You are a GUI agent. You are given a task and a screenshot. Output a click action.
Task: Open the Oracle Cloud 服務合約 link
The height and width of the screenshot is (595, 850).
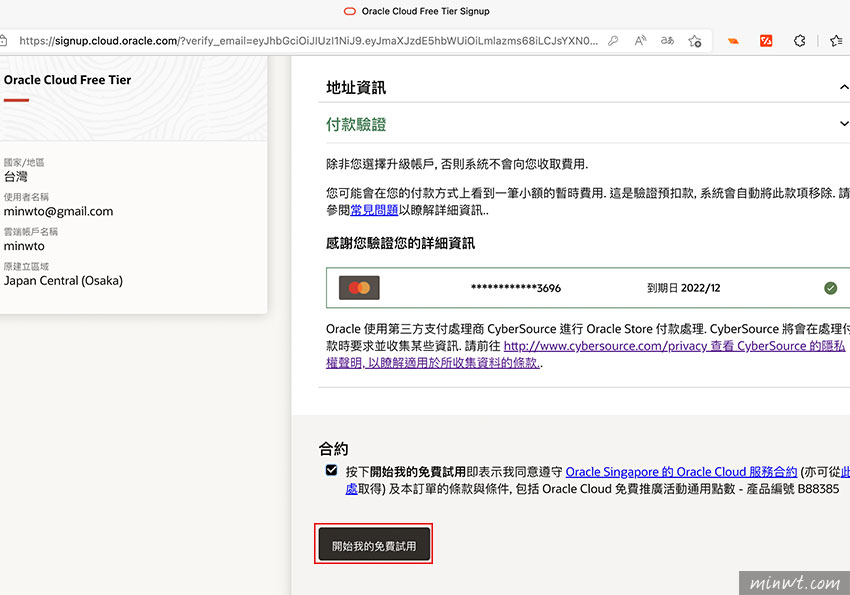pyautogui.click(x=681, y=472)
